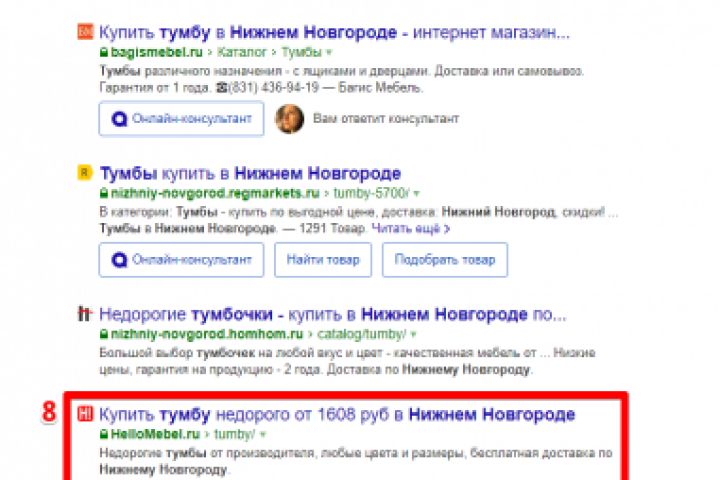Expand dropdown arrow after HelloMebel tumby URL
The width and height of the screenshot is (720, 480).
(263, 435)
